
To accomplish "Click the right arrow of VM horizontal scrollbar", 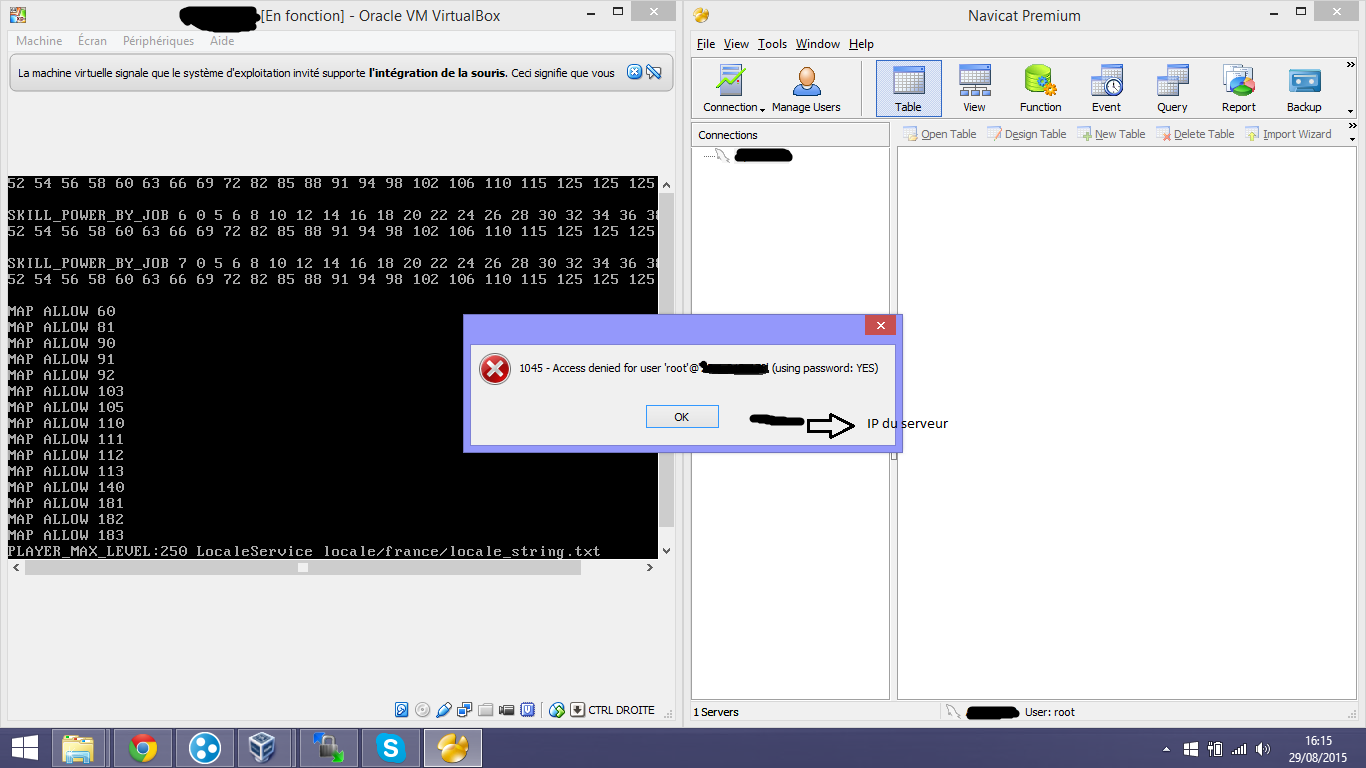I will point(649,567).
